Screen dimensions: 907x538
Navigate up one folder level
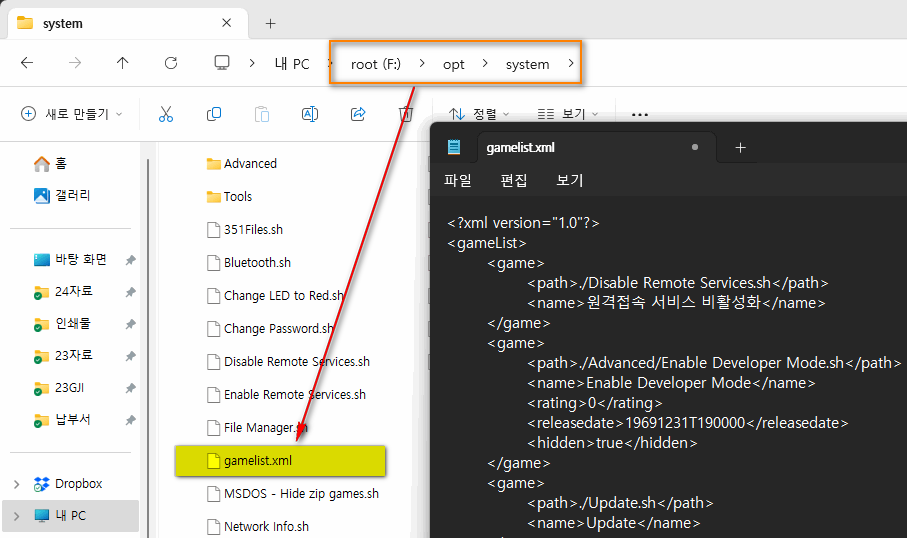[x=123, y=62]
